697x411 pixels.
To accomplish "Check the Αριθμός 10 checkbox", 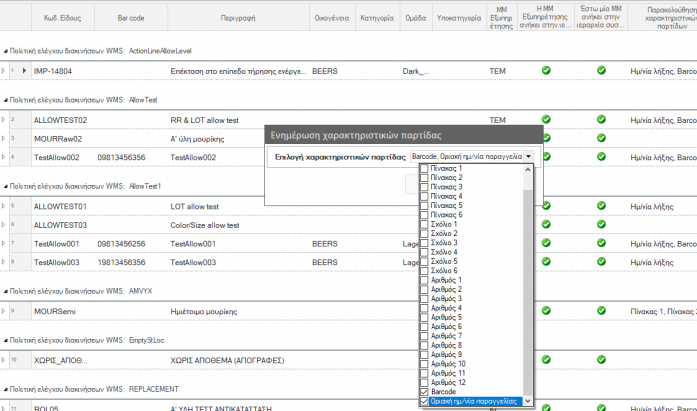I will click(424, 364).
